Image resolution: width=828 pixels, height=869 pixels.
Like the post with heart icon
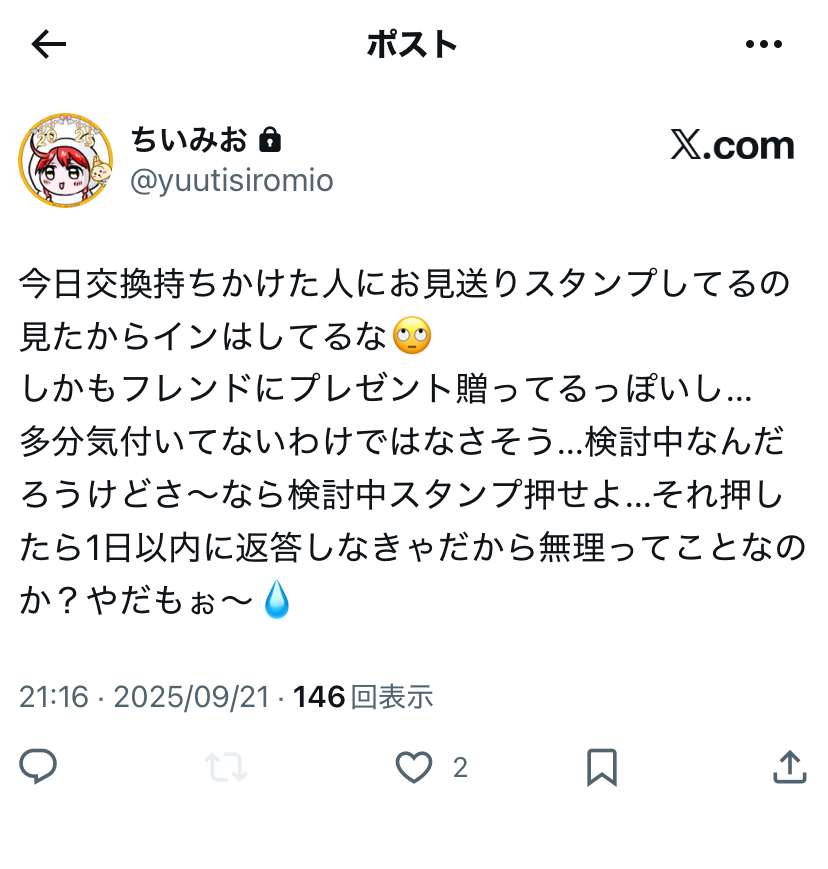pos(413,768)
